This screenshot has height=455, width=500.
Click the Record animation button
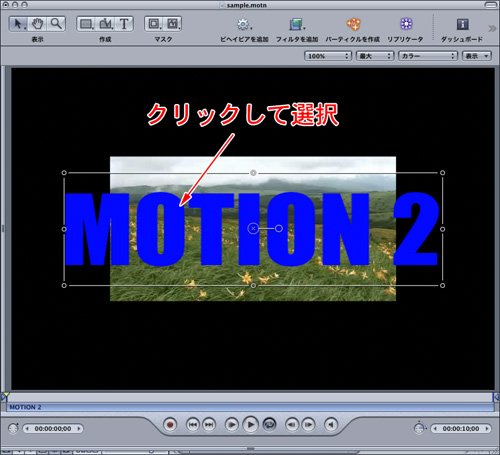click(170, 425)
